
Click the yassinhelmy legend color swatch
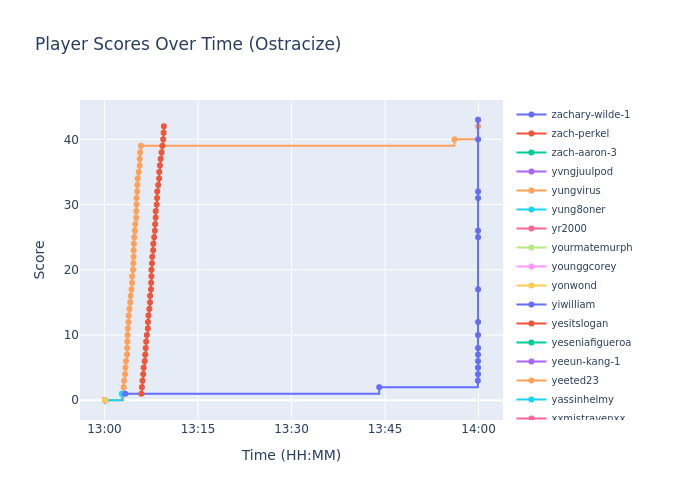(x=531, y=400)
